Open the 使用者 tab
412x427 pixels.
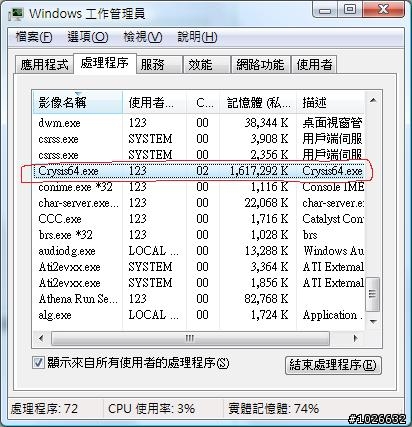coord(314,64)
